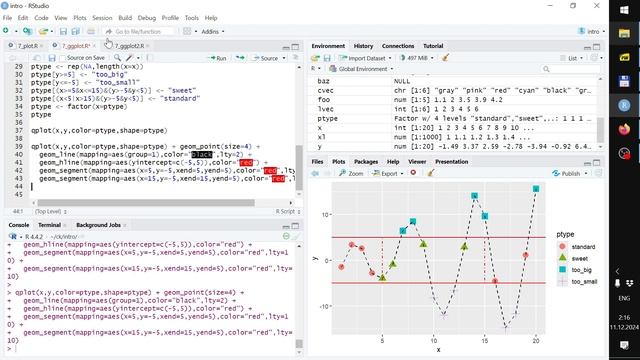Close the 7_ggplot.R tab
Screen dimensions: 640x360
[x=94, y=46]
